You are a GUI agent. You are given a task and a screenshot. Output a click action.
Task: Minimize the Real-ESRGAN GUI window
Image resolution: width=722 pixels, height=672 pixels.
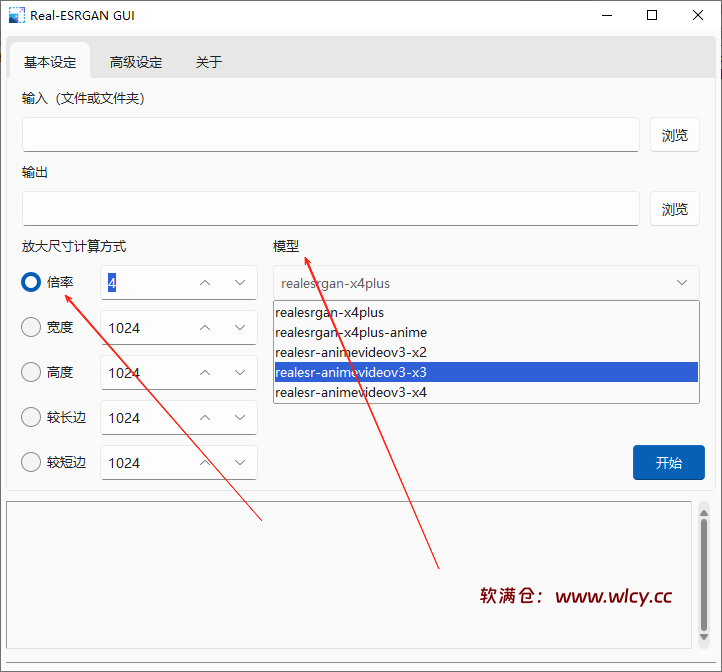(x=607, y=15)
